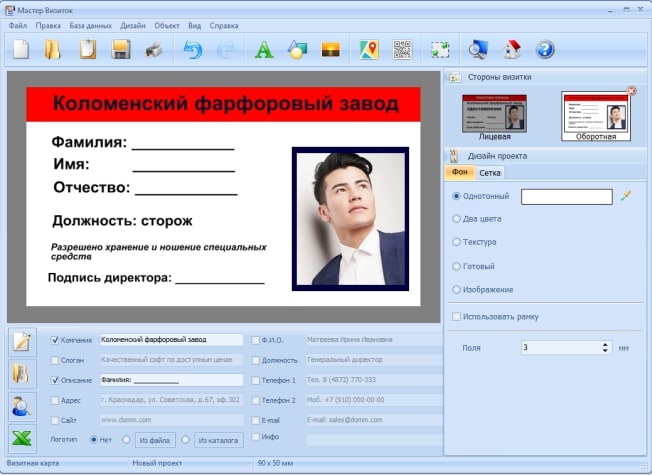Image resolution: width=652 pixels, height=475 pixels.
Task: Click the map location toolbar icon
Action: 369,49
